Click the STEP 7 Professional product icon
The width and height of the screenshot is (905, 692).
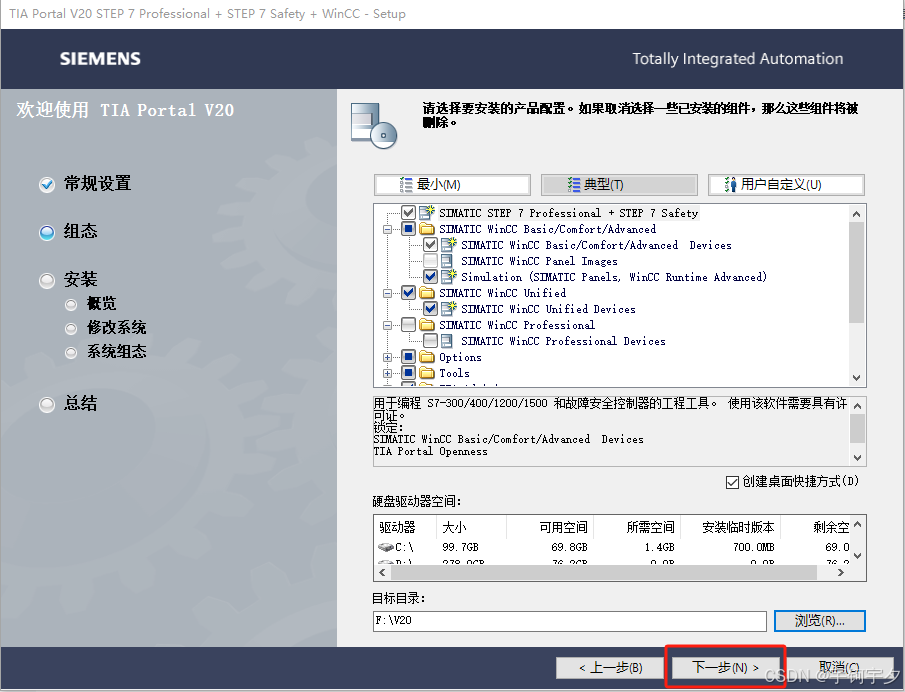click(427, 212)
